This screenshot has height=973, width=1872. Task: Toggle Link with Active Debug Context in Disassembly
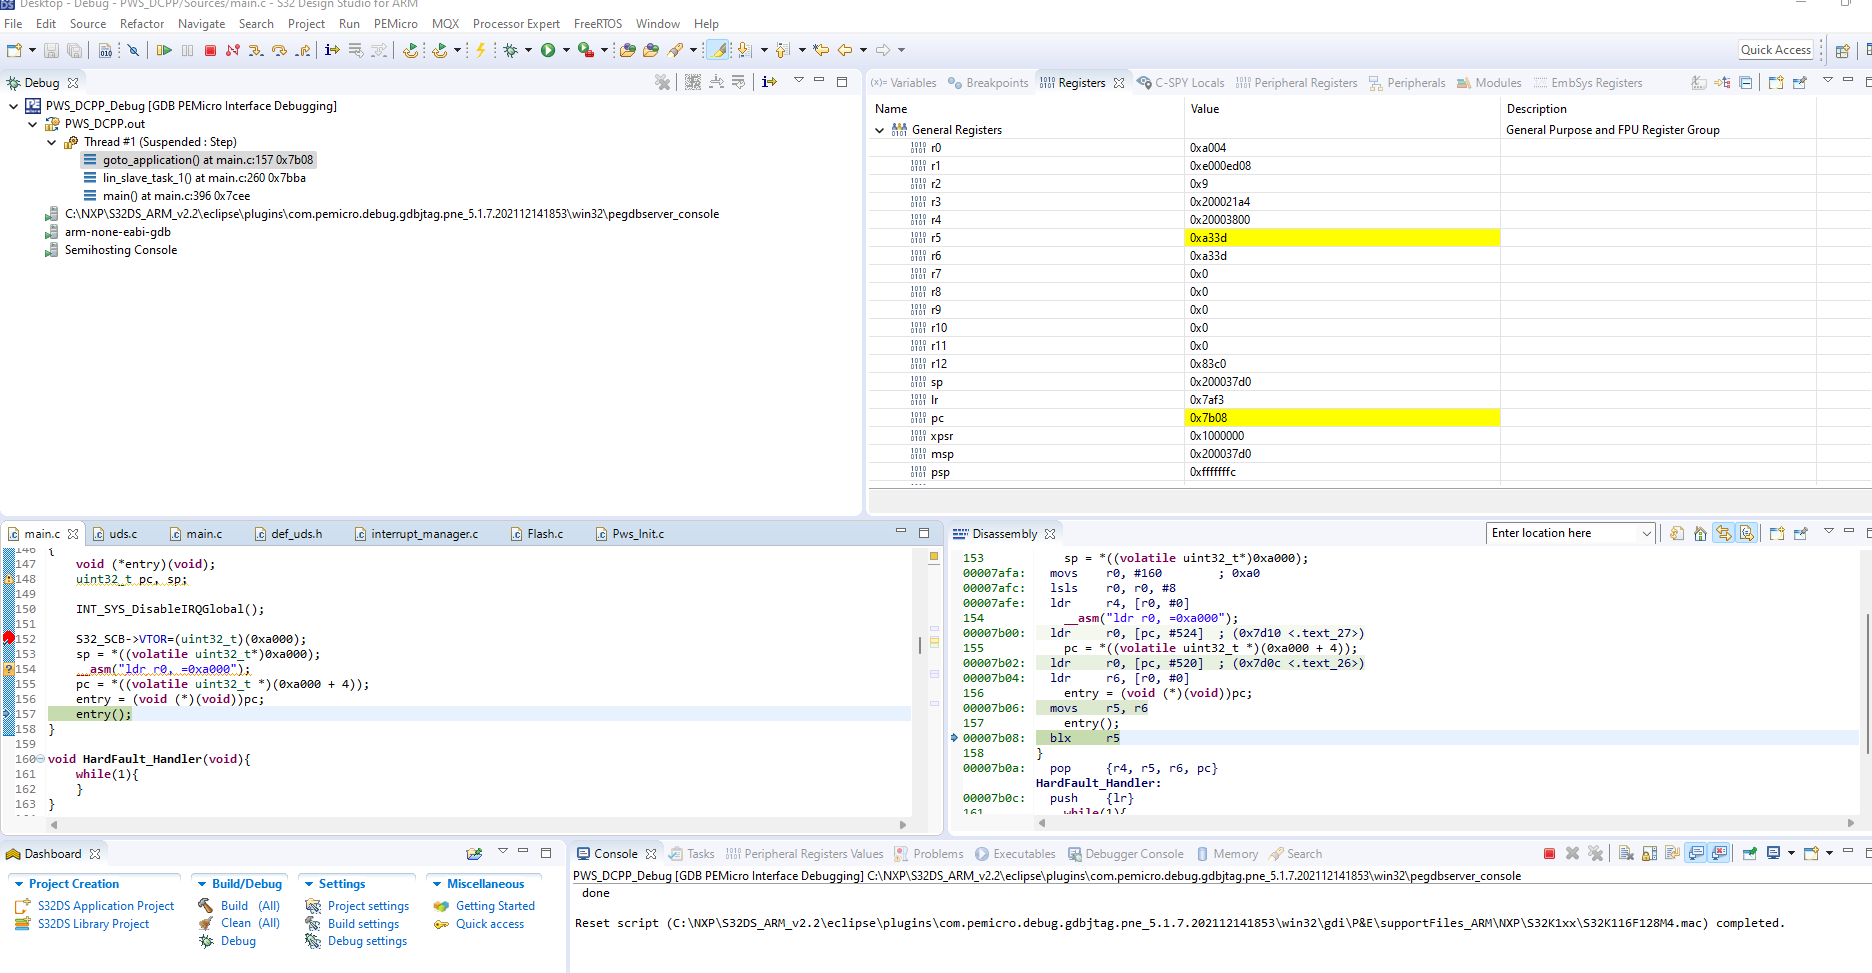click(1723, 534)
